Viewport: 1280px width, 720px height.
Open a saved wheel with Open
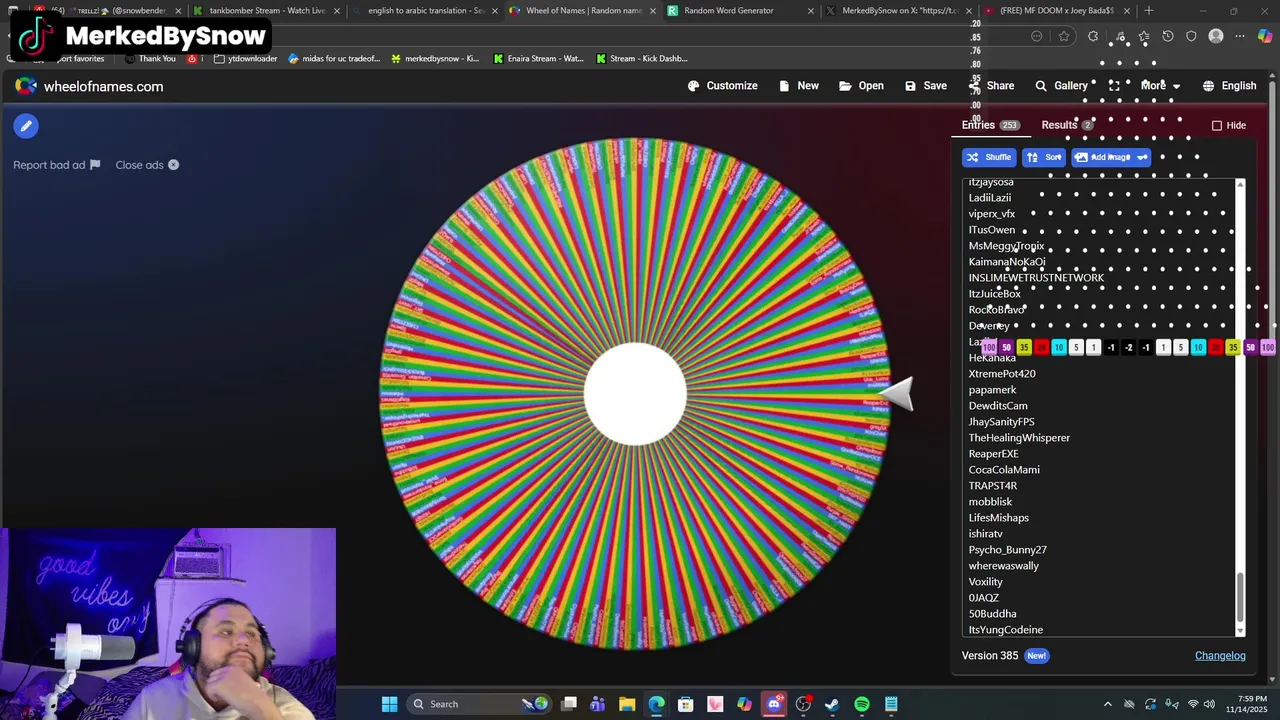[861, 86]
